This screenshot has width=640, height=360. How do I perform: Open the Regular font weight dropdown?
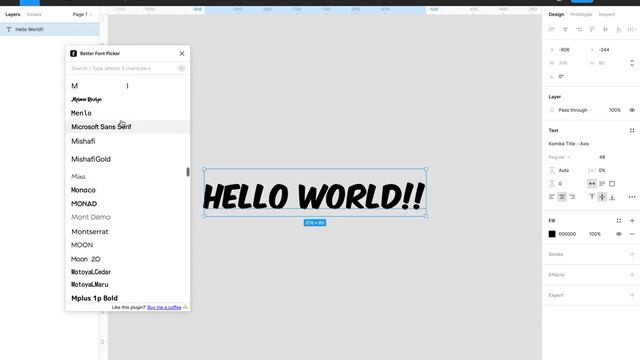point(559,157)
